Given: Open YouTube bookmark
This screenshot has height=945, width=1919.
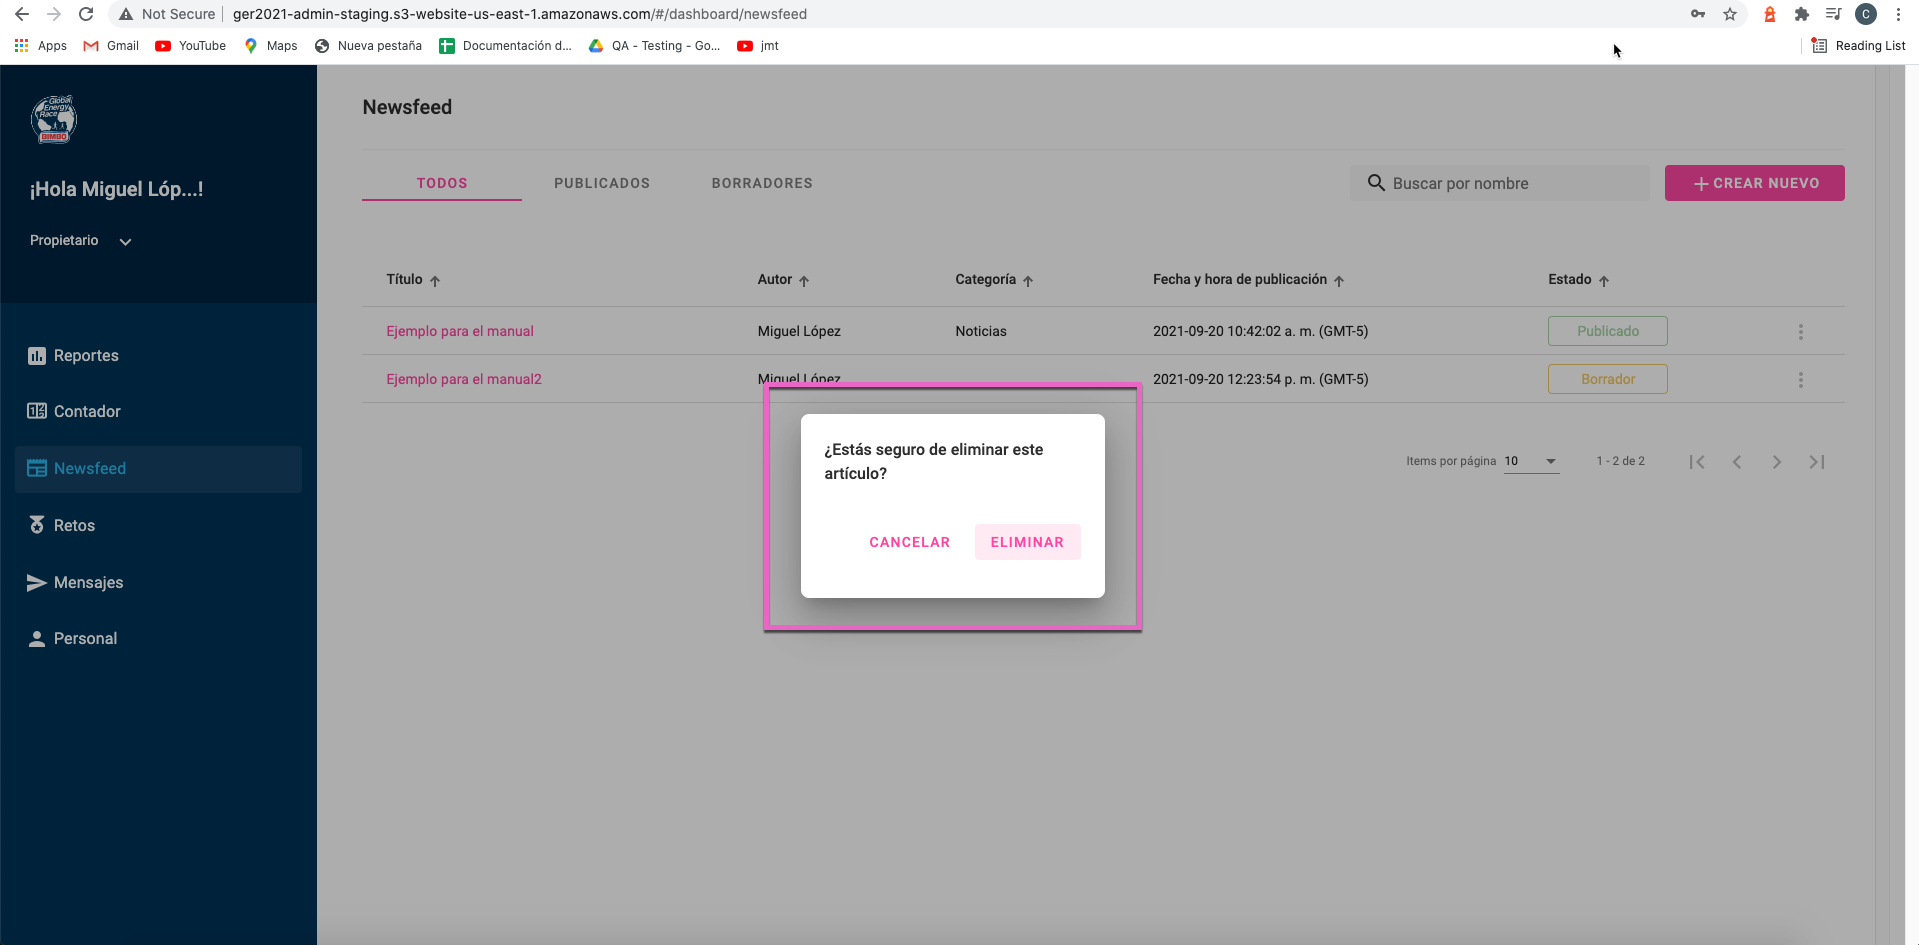Looking at the screenshot, I should (x=191, y=46).
